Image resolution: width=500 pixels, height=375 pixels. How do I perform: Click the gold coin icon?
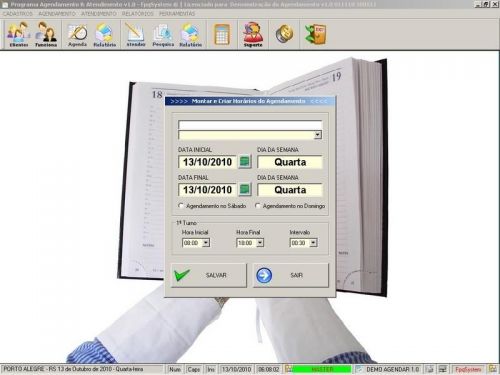point(284,33)
